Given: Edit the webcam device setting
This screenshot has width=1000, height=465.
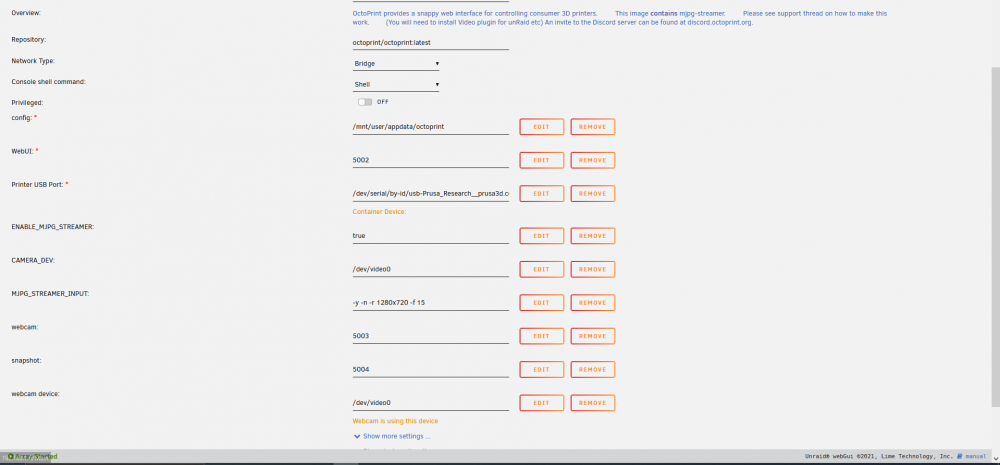Looking at the screenshot, I should (541, 403).
